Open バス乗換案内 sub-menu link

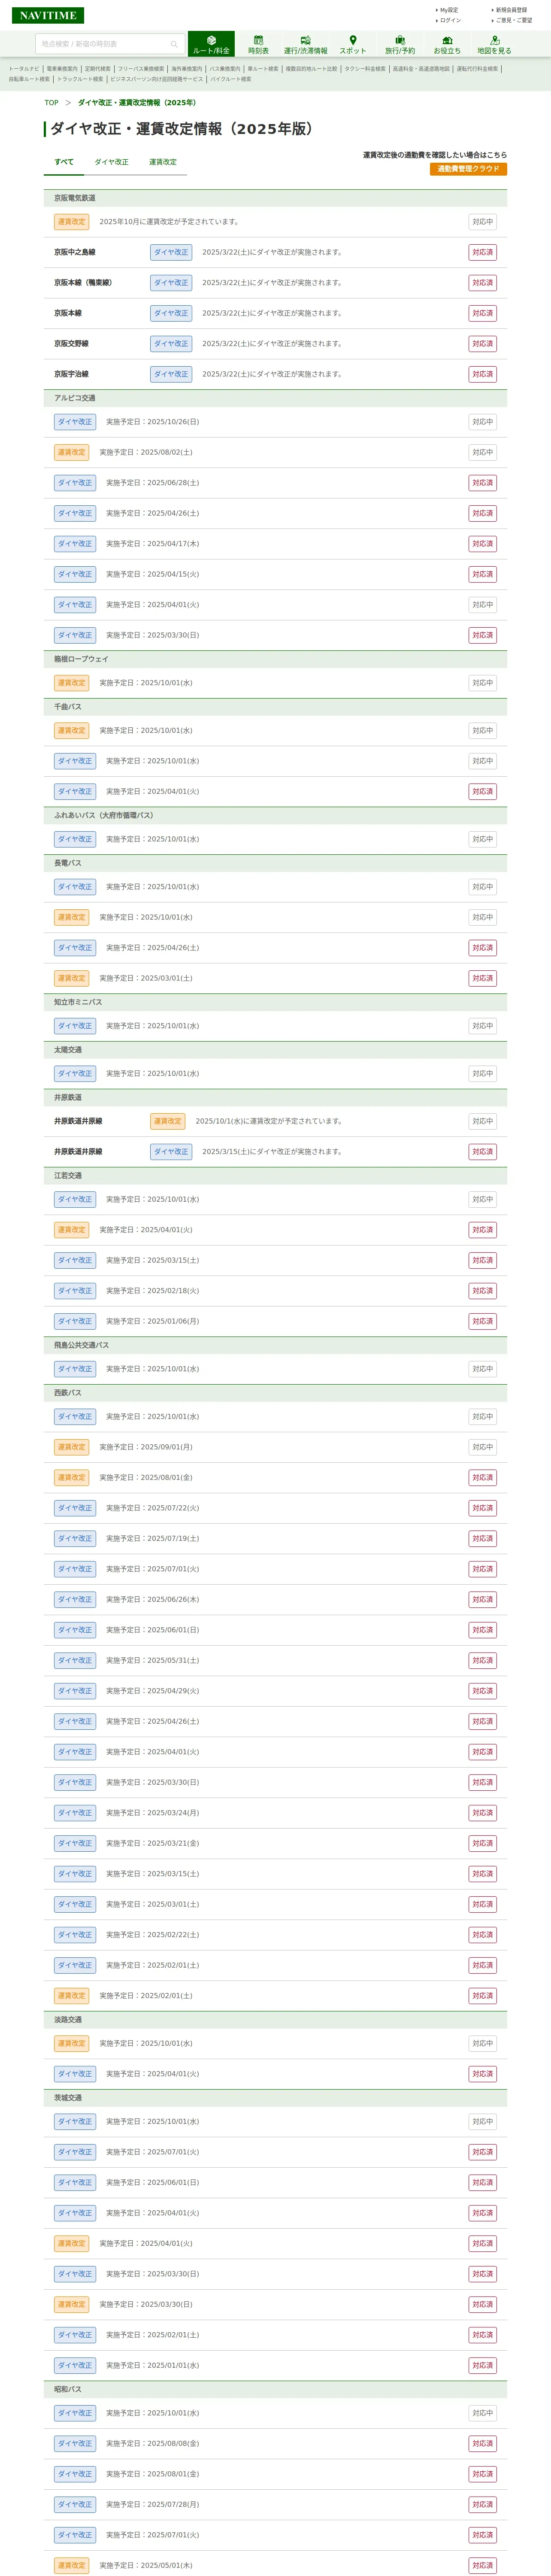click(x=225, y=69)
